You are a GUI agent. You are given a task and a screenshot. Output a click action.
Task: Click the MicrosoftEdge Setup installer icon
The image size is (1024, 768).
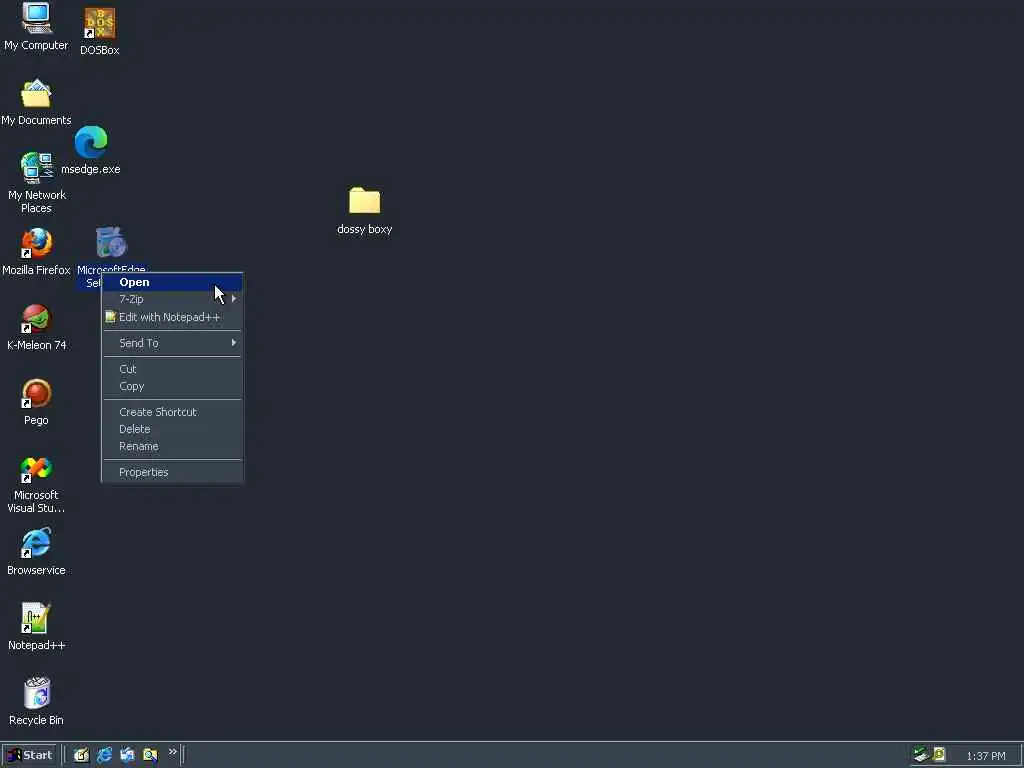point(111,242)
